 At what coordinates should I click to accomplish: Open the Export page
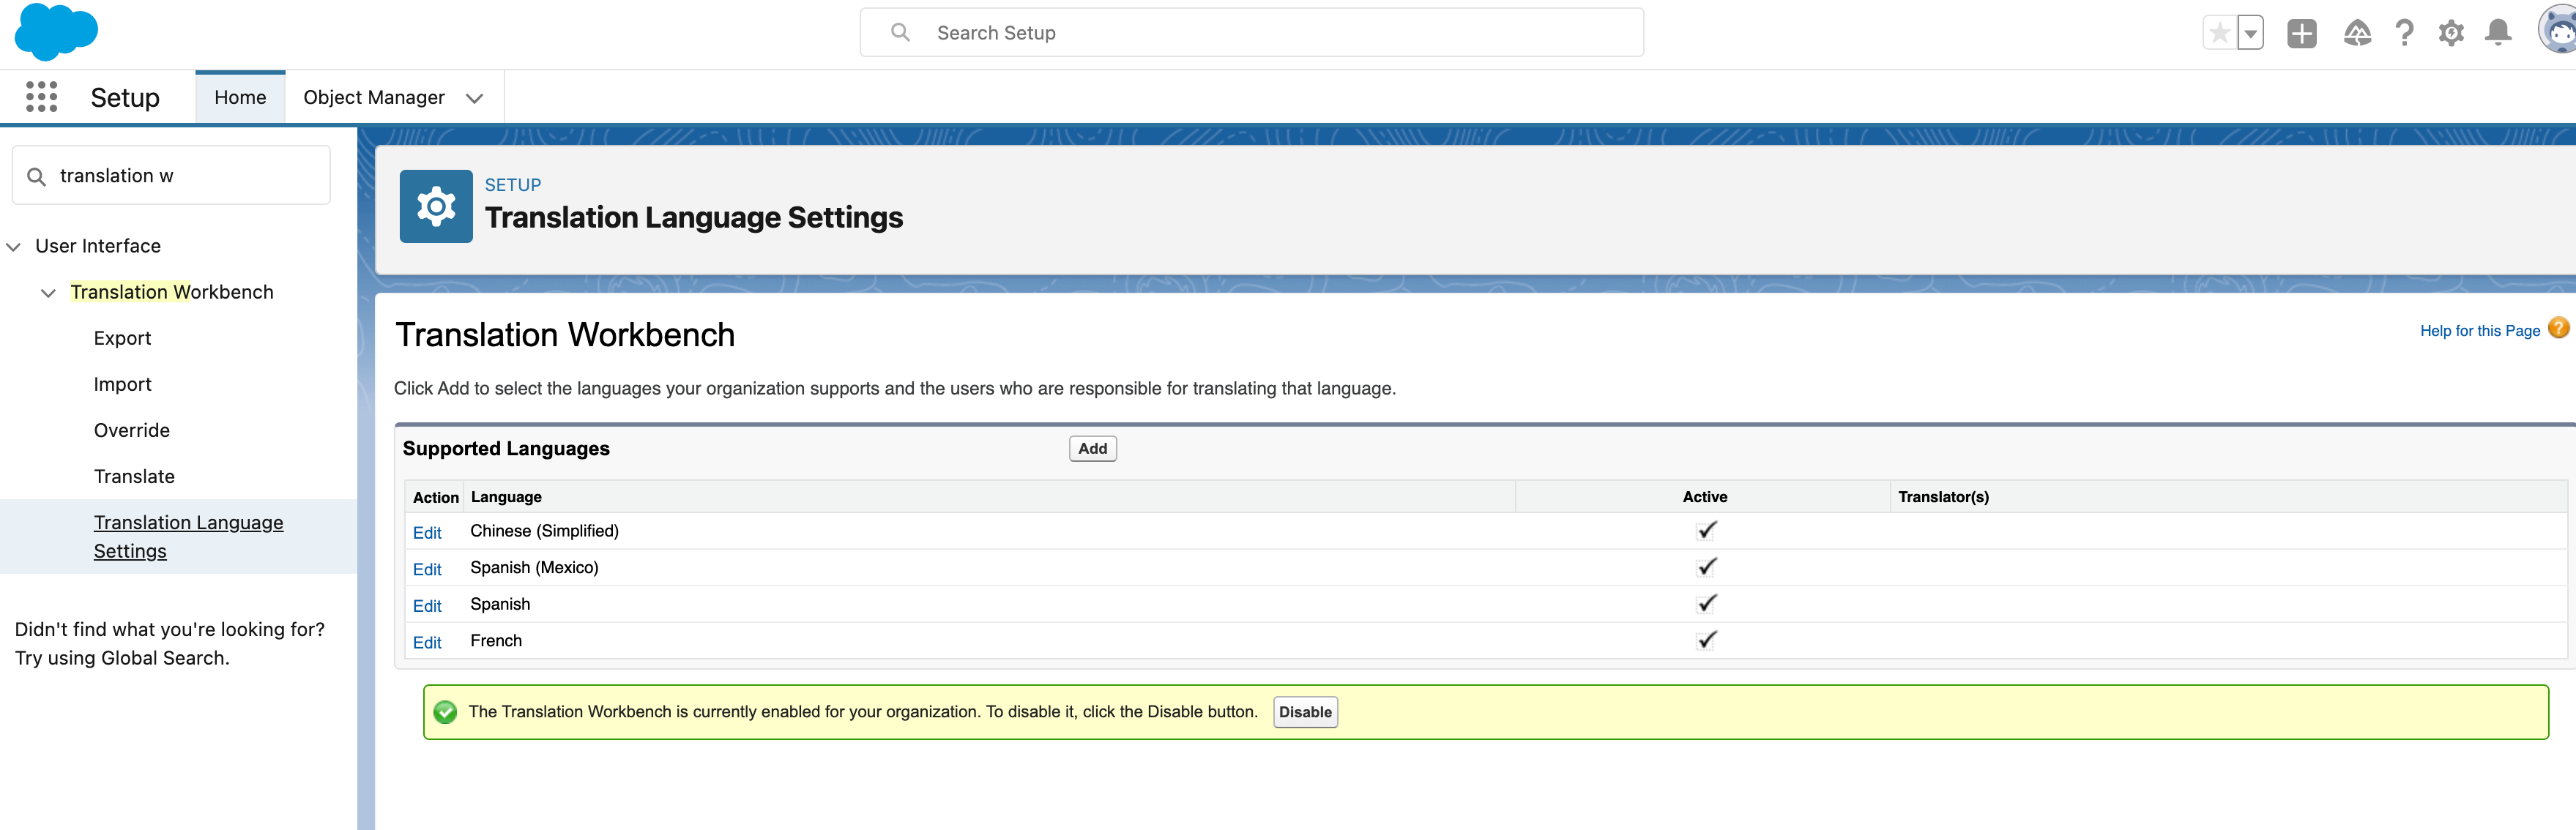[x=122, y=338]
